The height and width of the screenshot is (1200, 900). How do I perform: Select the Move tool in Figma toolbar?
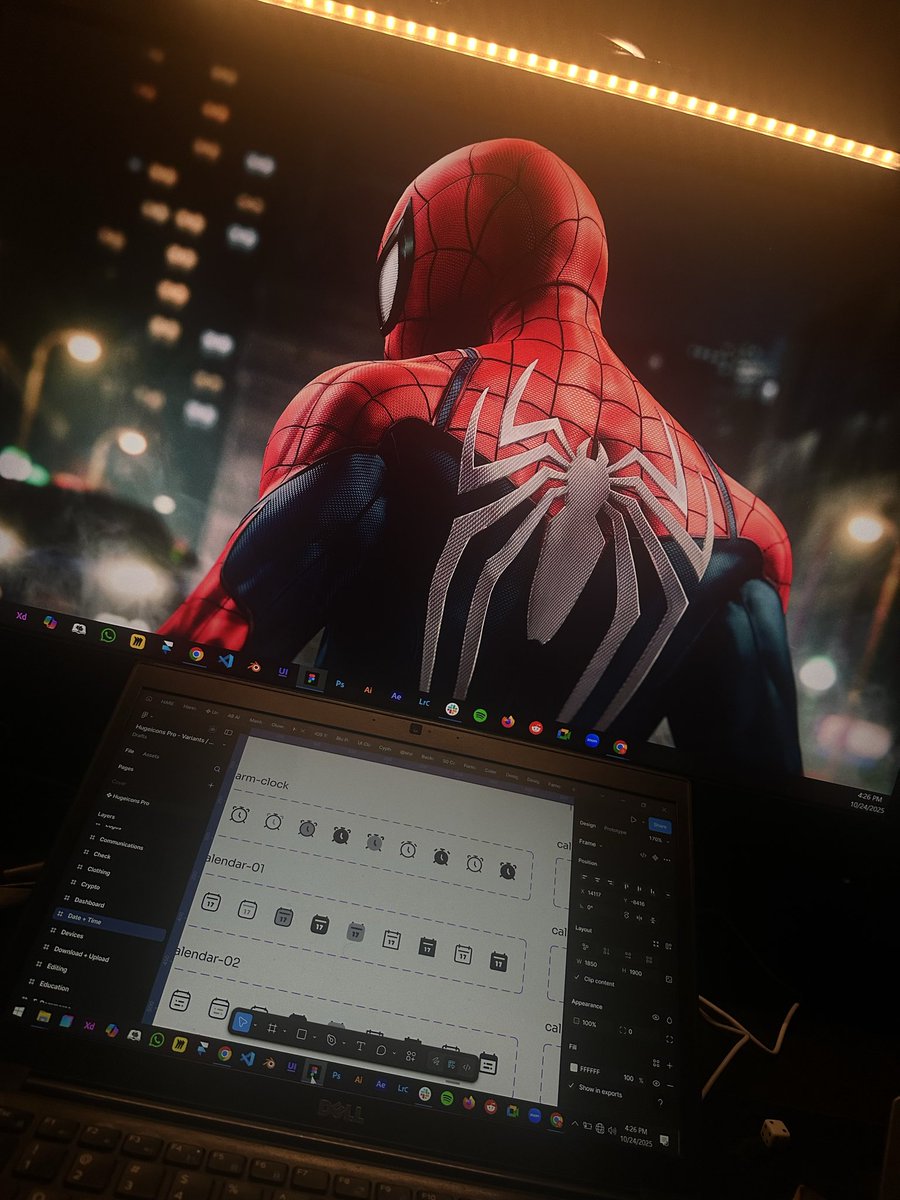pyautogui.click(x=242, y=1022)
